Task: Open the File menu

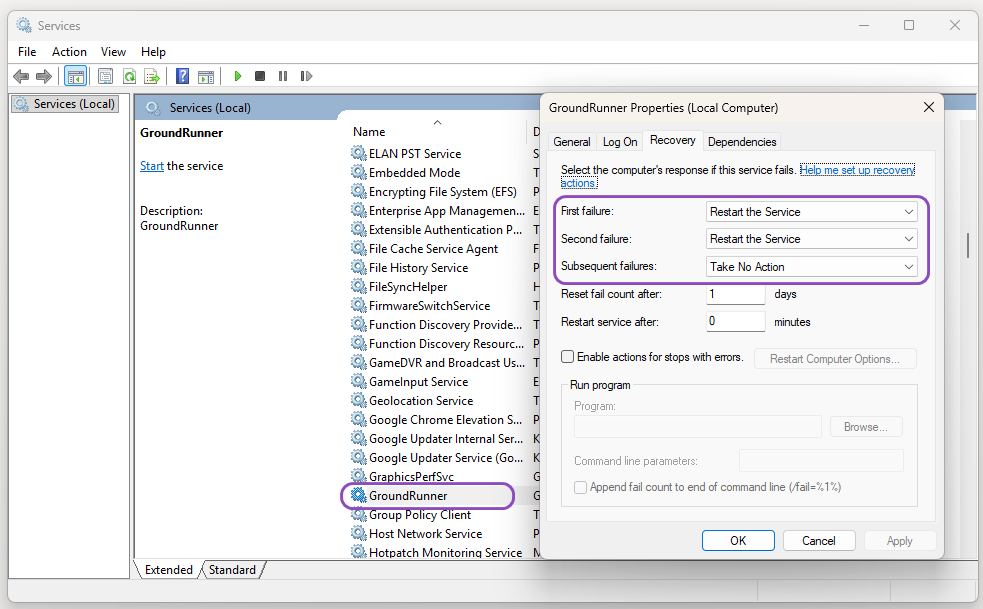Action: pos(27,52)
